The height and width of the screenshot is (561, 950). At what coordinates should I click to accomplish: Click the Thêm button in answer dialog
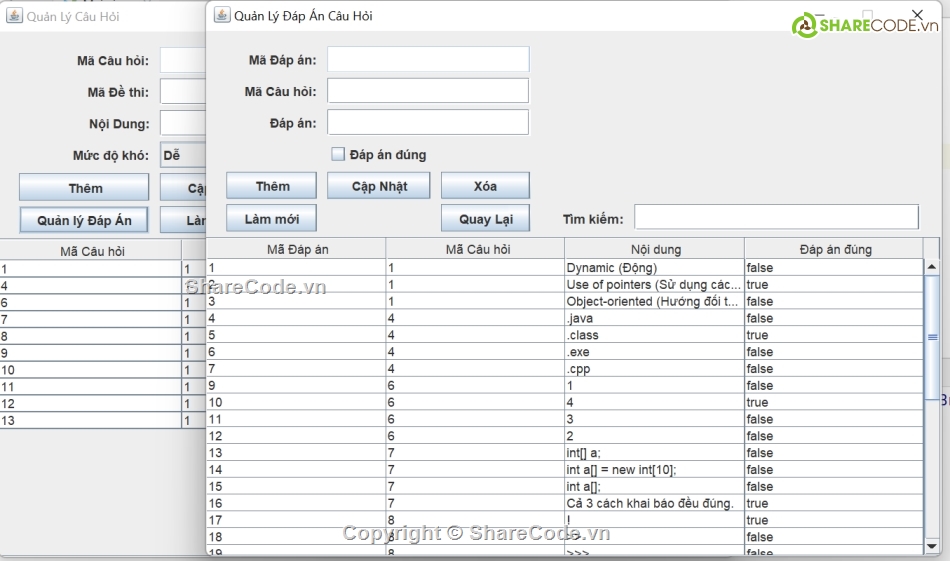click(x=271, y=186)
